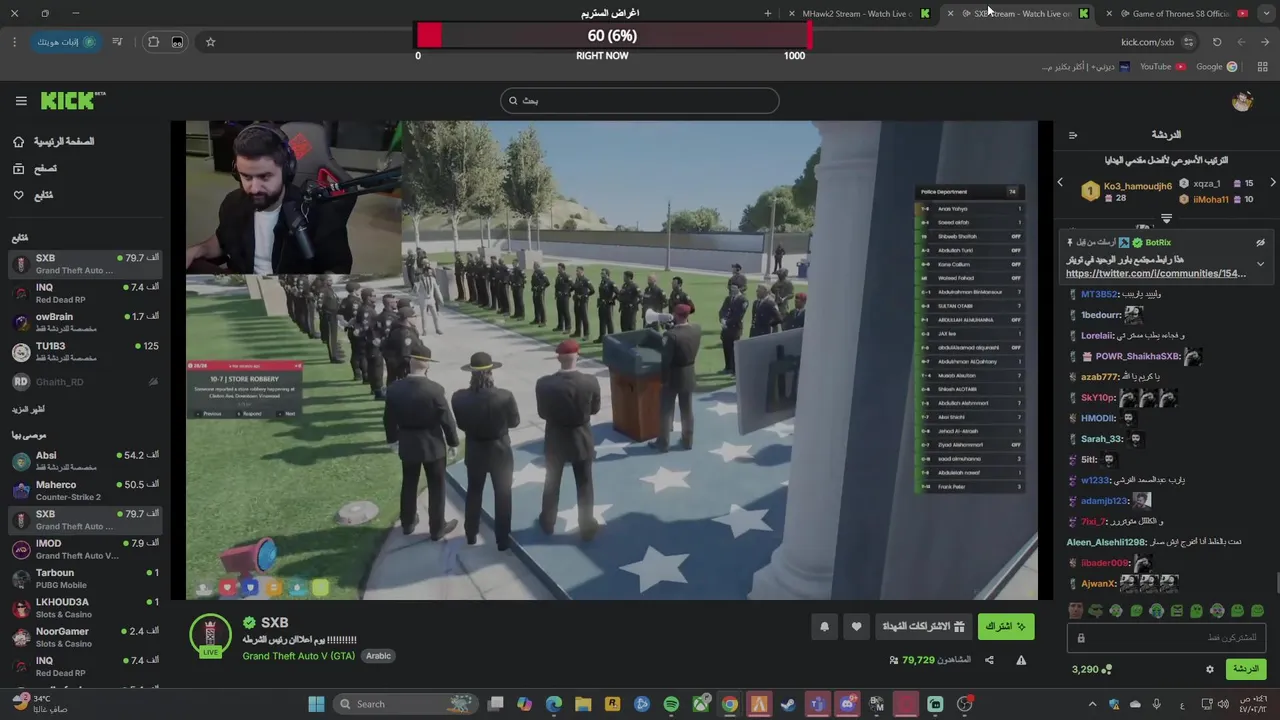1280x720 pixels.
Task: Open YouTube bookmark in bookmarks bar
Action: [1162, 67]
